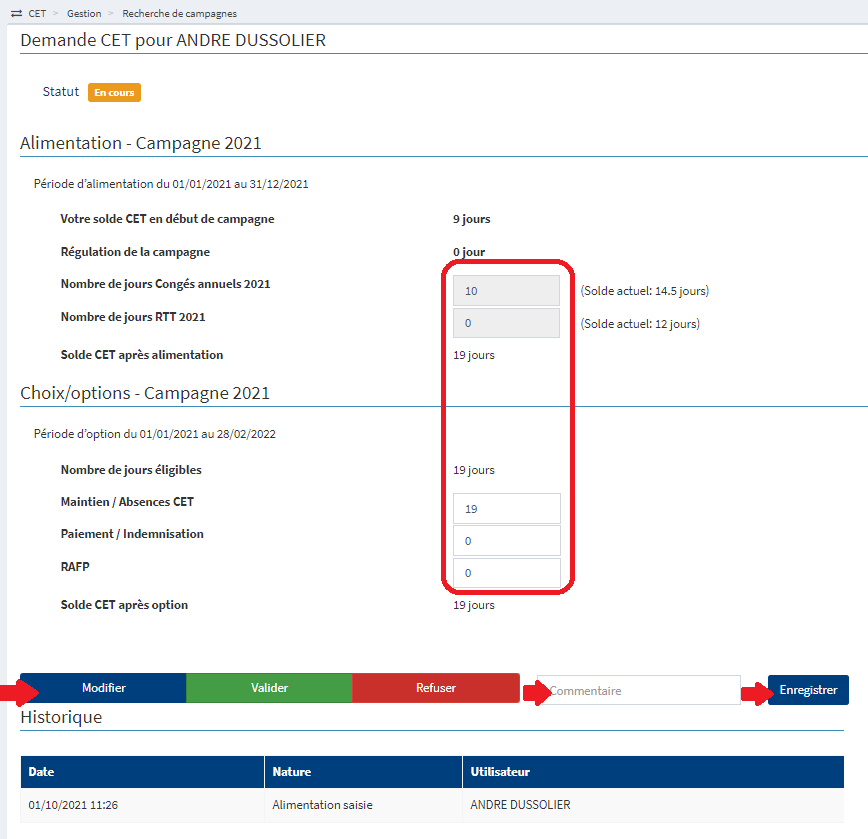The width and height of the screenshot is (868, 839).
Task: Click the Maintien / Absences CET field
Action: [505, 508]
